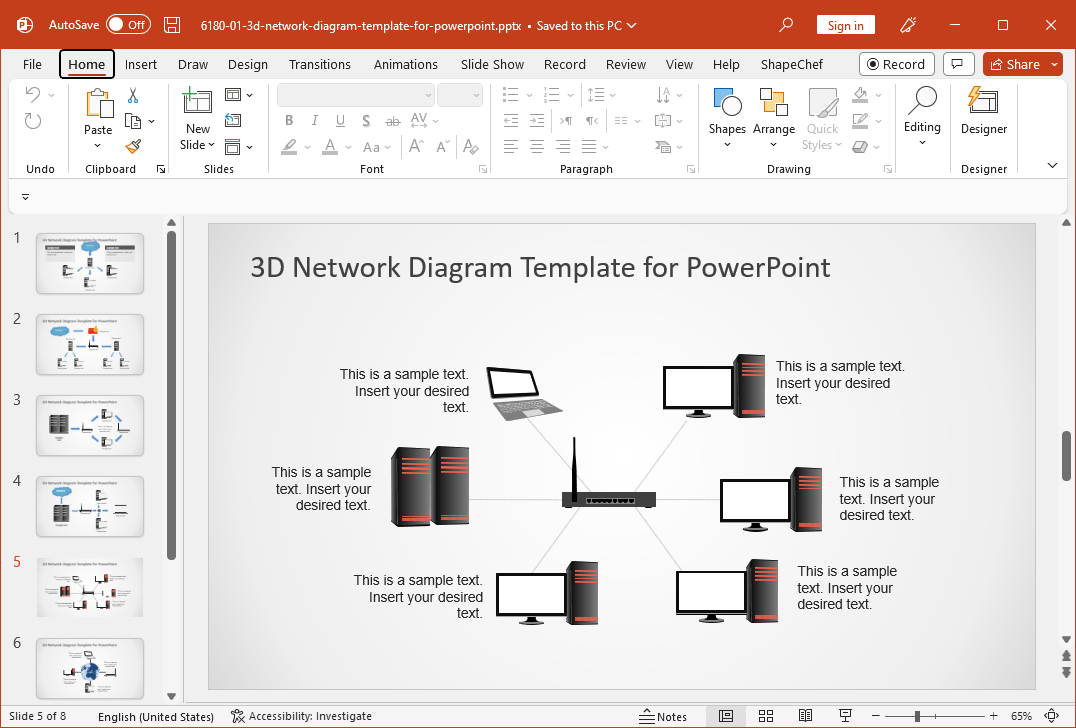
Task: Switch to the ShapeChef tab
Action: 791,64
